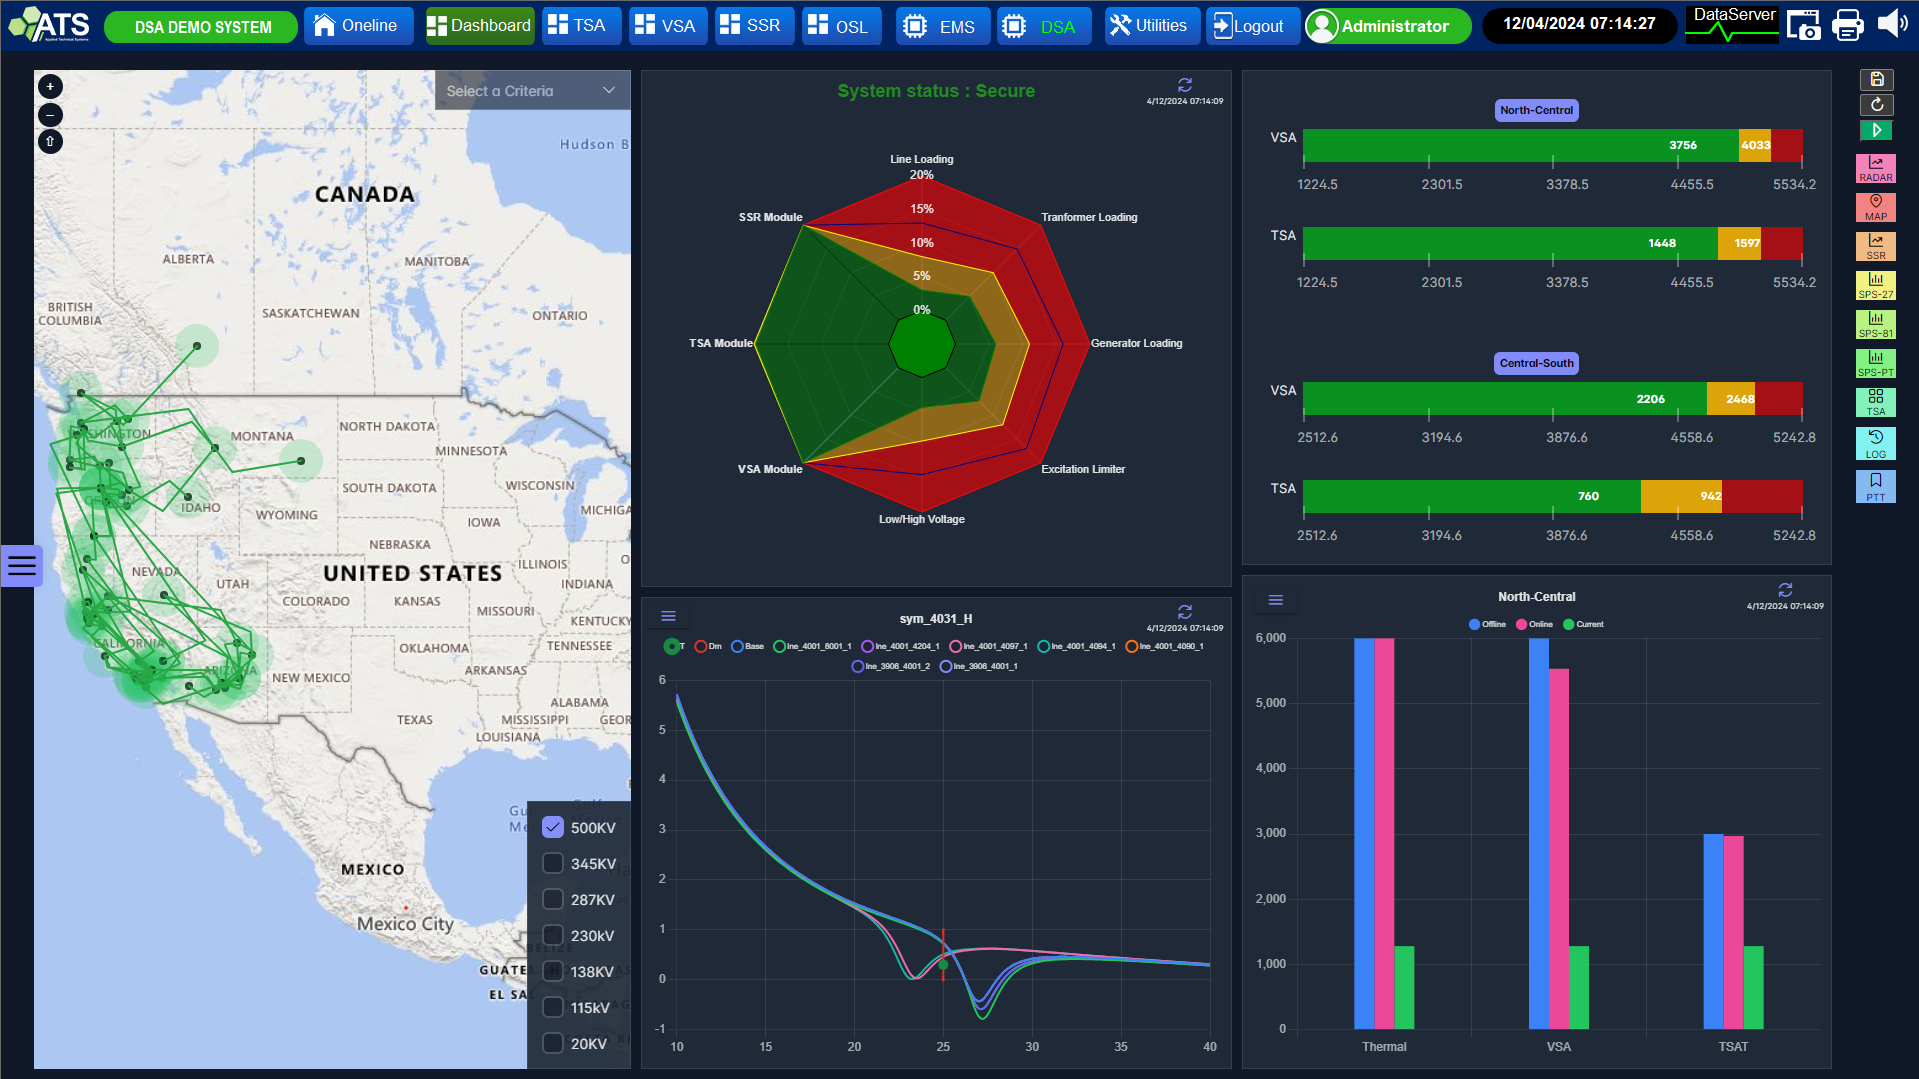Click the printer icon in header

[1847, 26]
